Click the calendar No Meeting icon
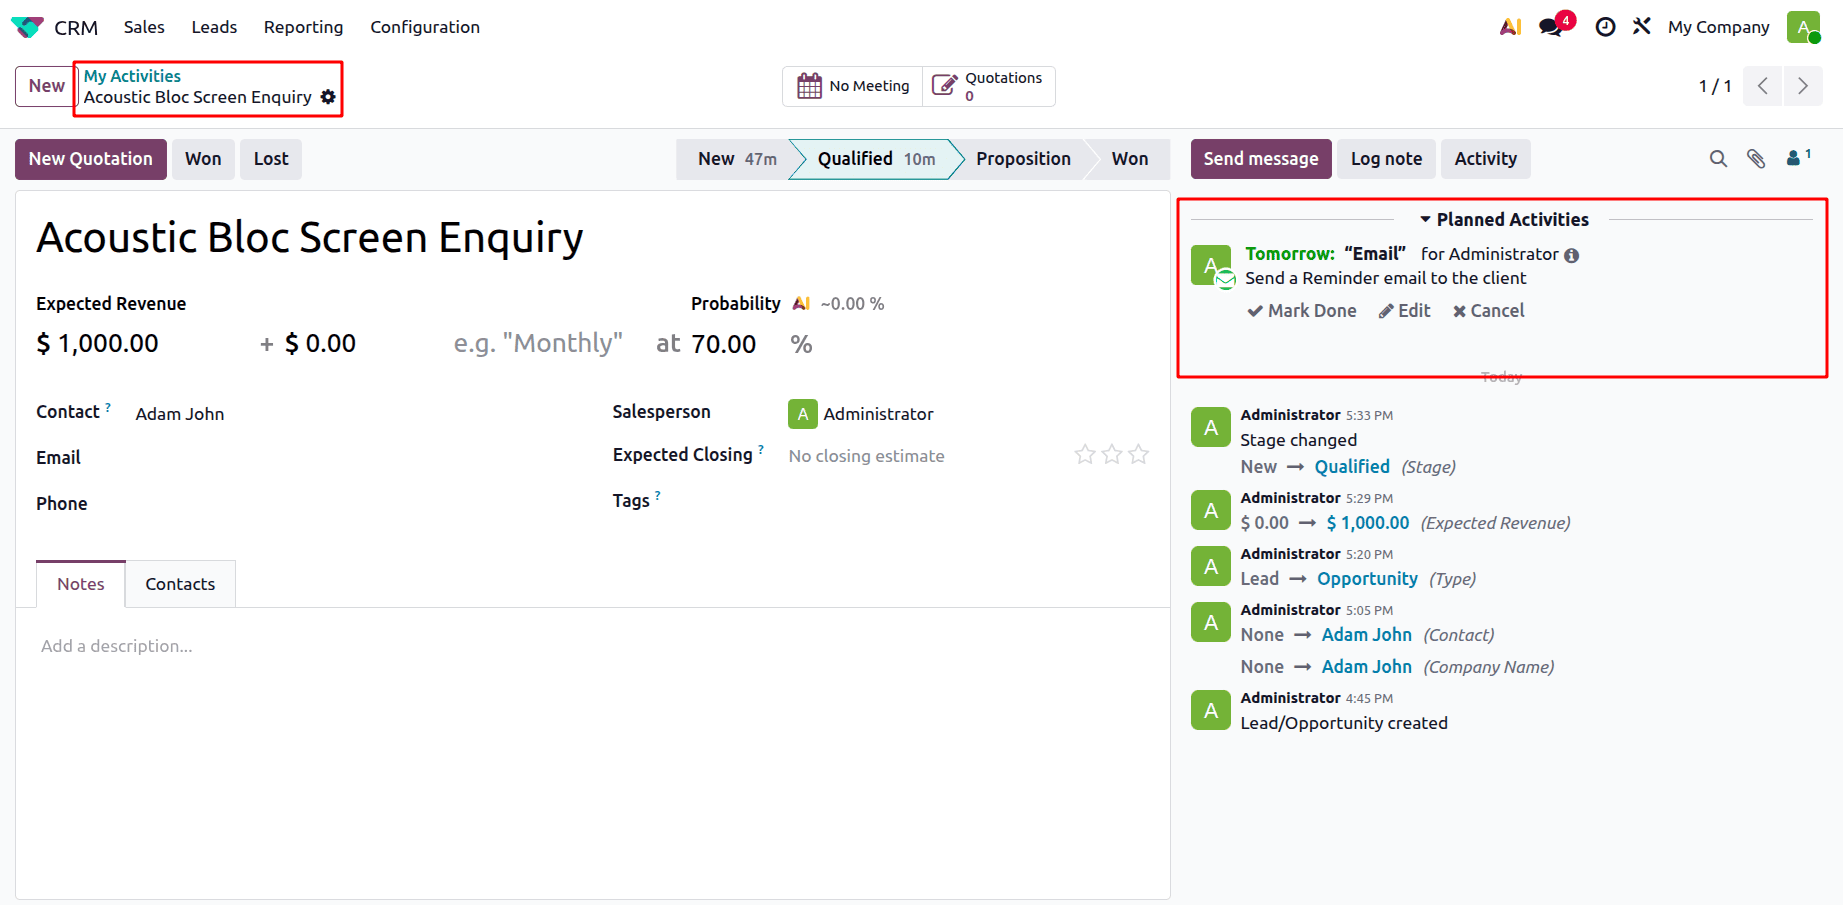1843x905 pixels. 809,86
